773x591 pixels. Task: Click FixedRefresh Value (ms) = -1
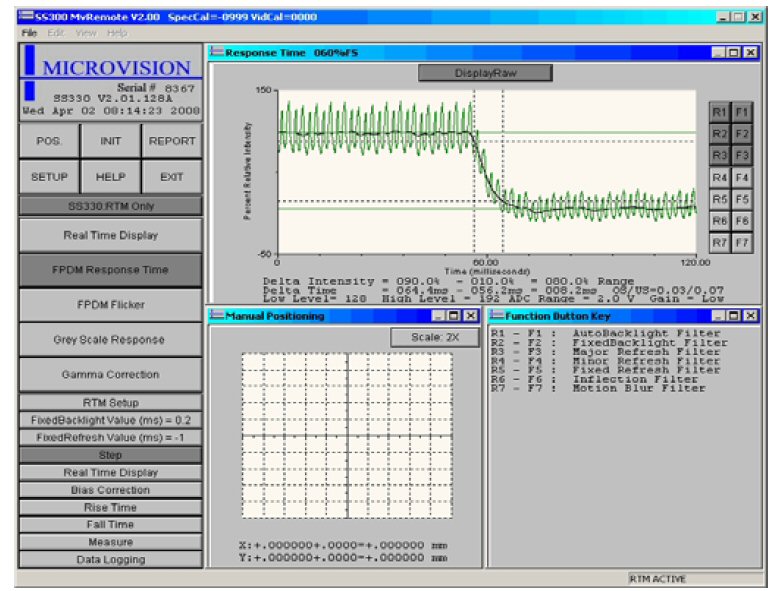point(111,437)
